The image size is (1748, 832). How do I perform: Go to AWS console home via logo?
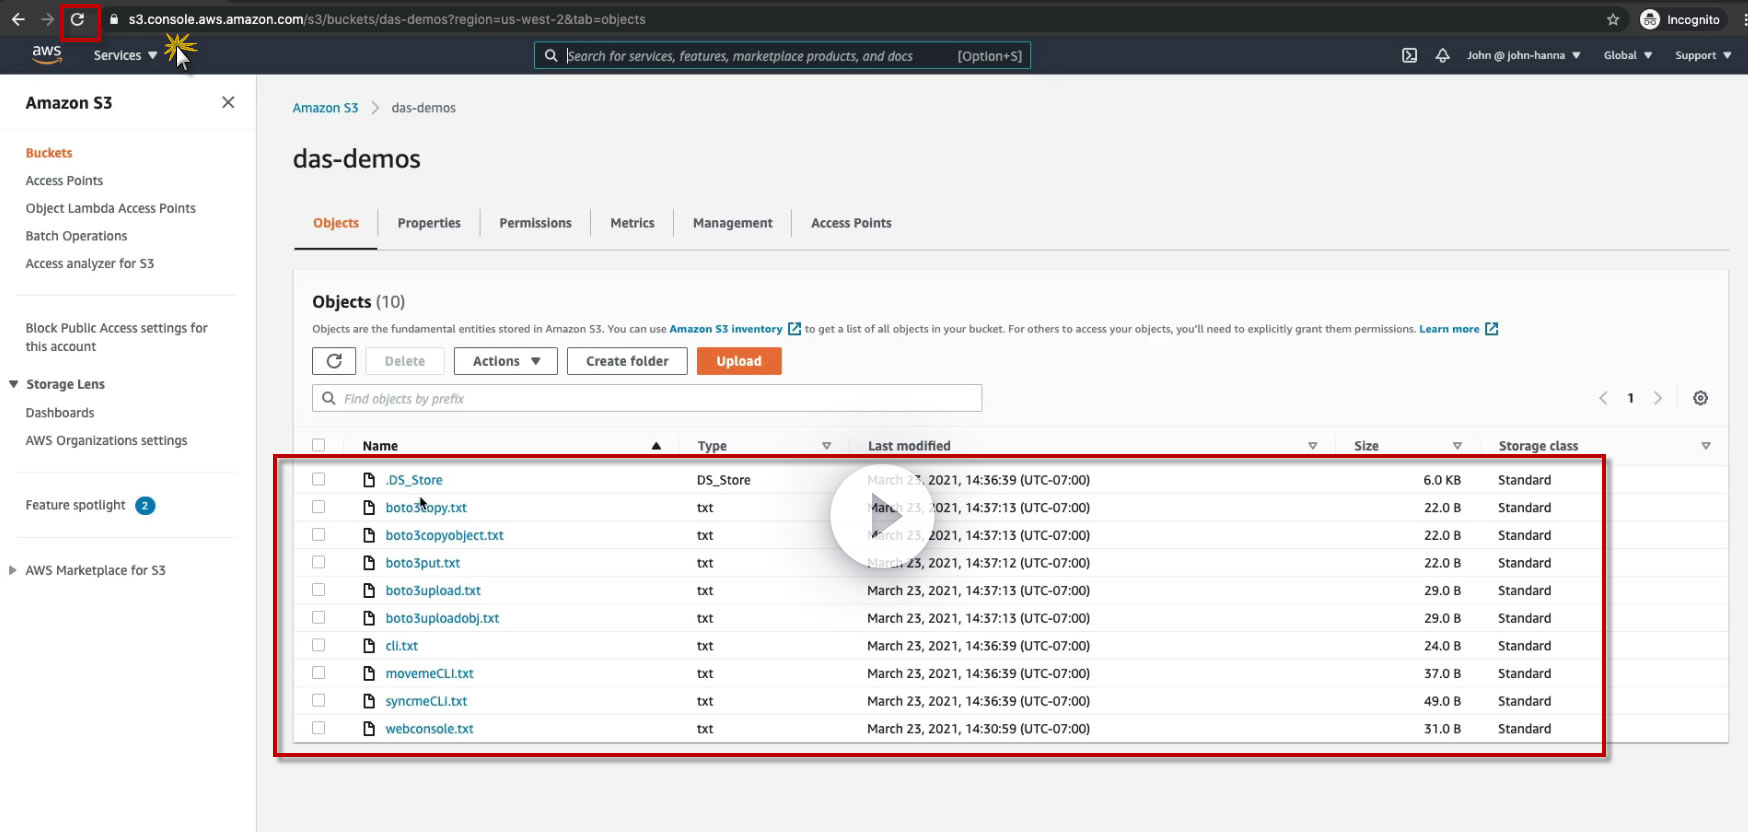[47, 55]
